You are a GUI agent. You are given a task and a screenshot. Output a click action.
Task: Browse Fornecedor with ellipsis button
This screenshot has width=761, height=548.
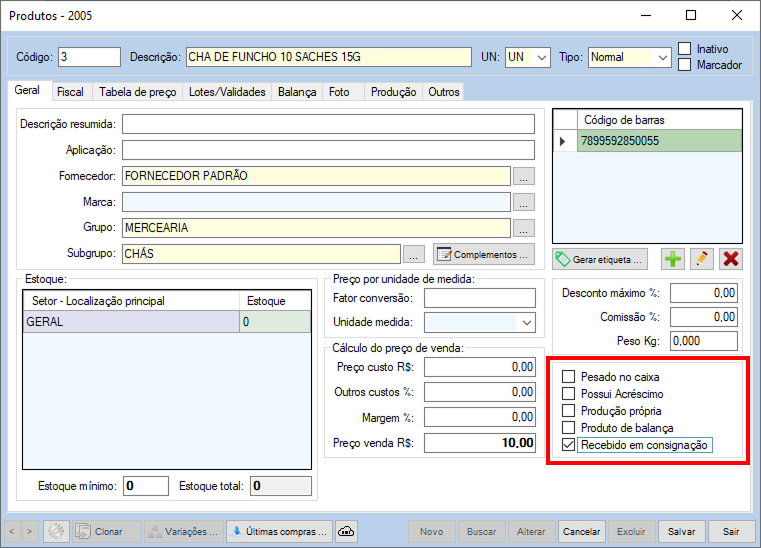pos(523,176)
